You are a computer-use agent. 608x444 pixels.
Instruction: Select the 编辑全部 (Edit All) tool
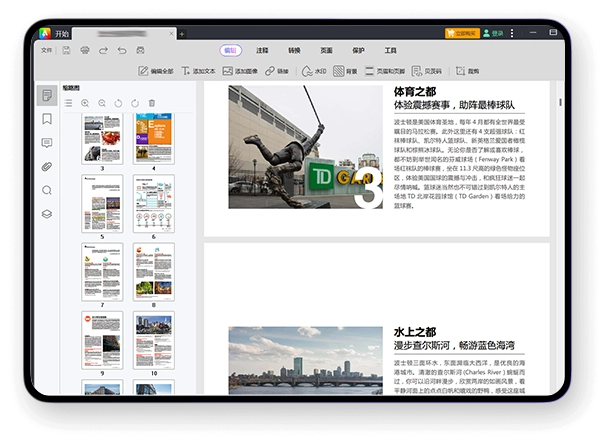pyautogui.click(x=155, y=71)
